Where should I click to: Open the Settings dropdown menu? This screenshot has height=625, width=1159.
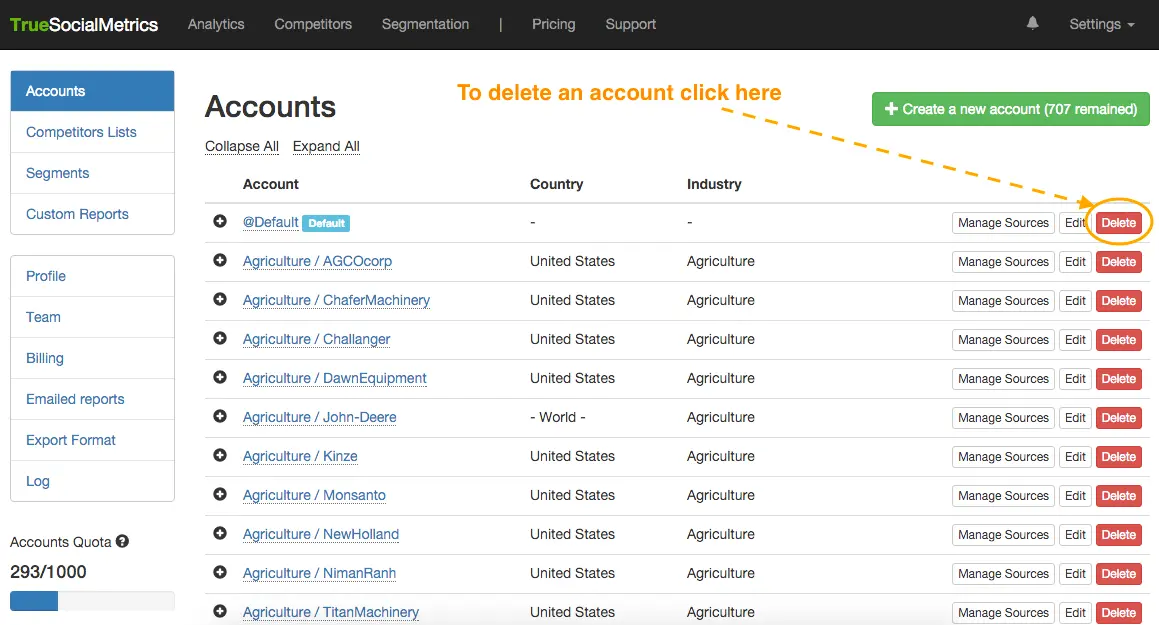point(1101,24)
